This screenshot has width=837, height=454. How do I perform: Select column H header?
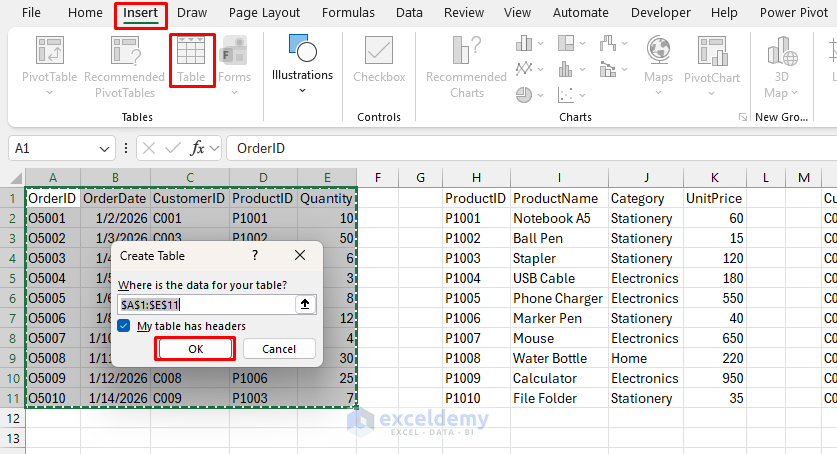point(476,178)
